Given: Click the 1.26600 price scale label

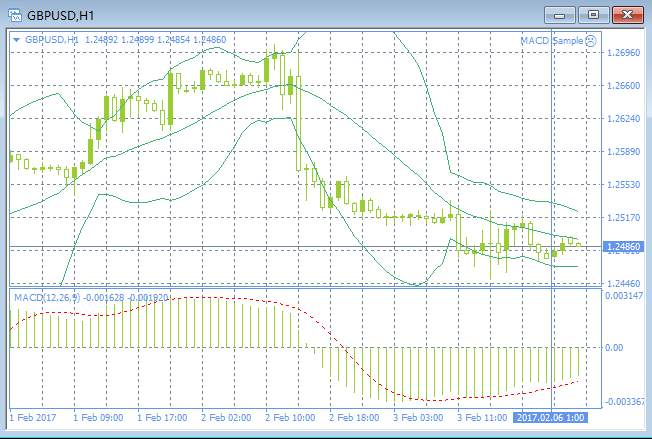Looking at the screenshot, I should [624, 86].
